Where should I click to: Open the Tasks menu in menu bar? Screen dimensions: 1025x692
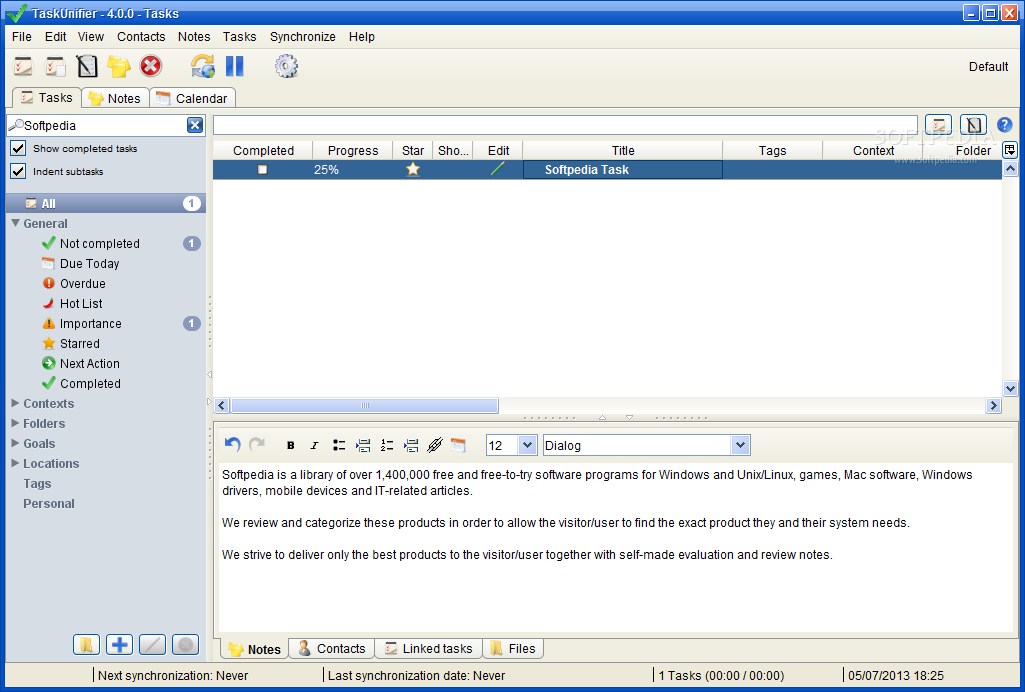(239, 37)
